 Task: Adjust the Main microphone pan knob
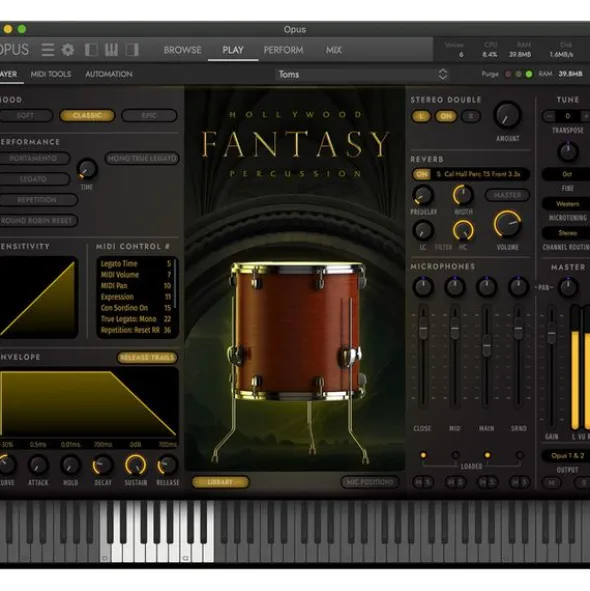click(x=487, y=287)
